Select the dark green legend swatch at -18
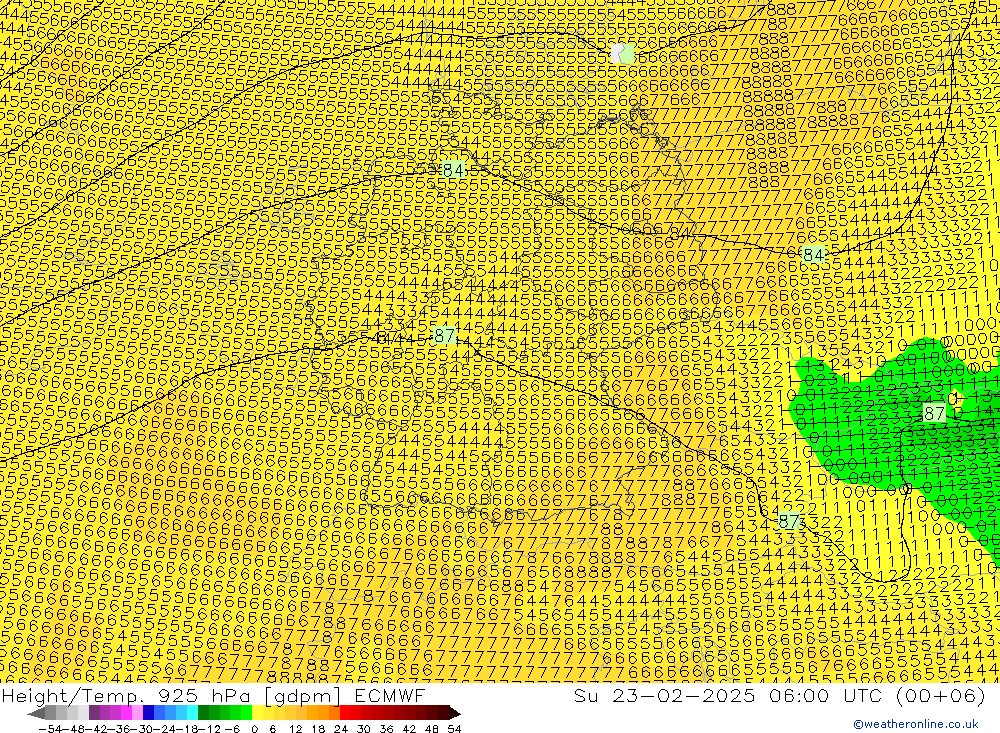1000x733 pixels. pos(203,713)
